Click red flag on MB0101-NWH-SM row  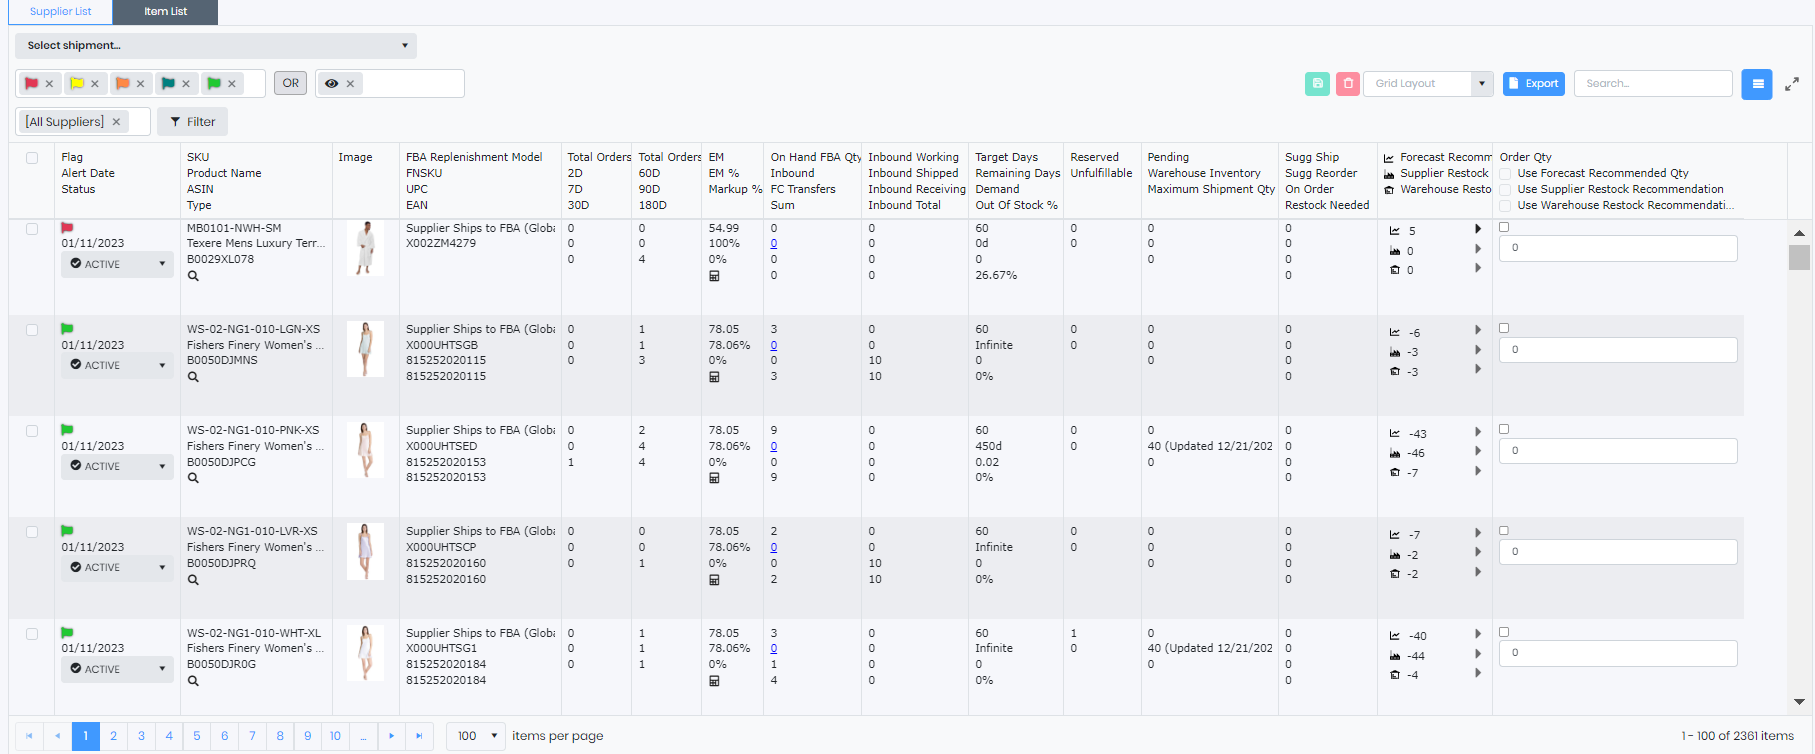point(67,228)
